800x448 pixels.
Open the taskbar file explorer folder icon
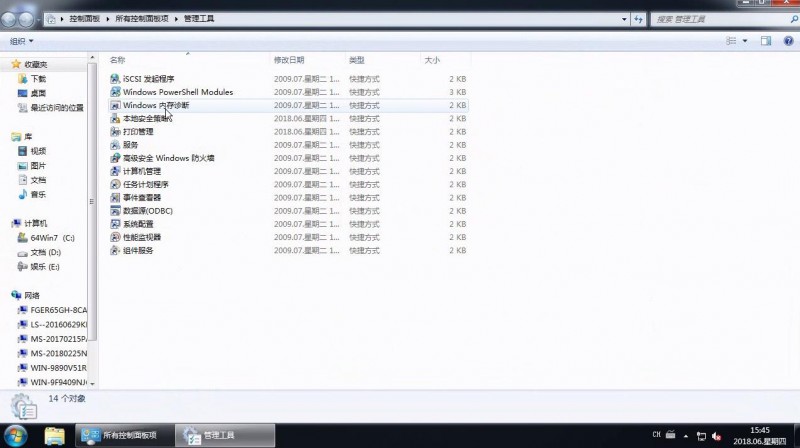[54, 436]
